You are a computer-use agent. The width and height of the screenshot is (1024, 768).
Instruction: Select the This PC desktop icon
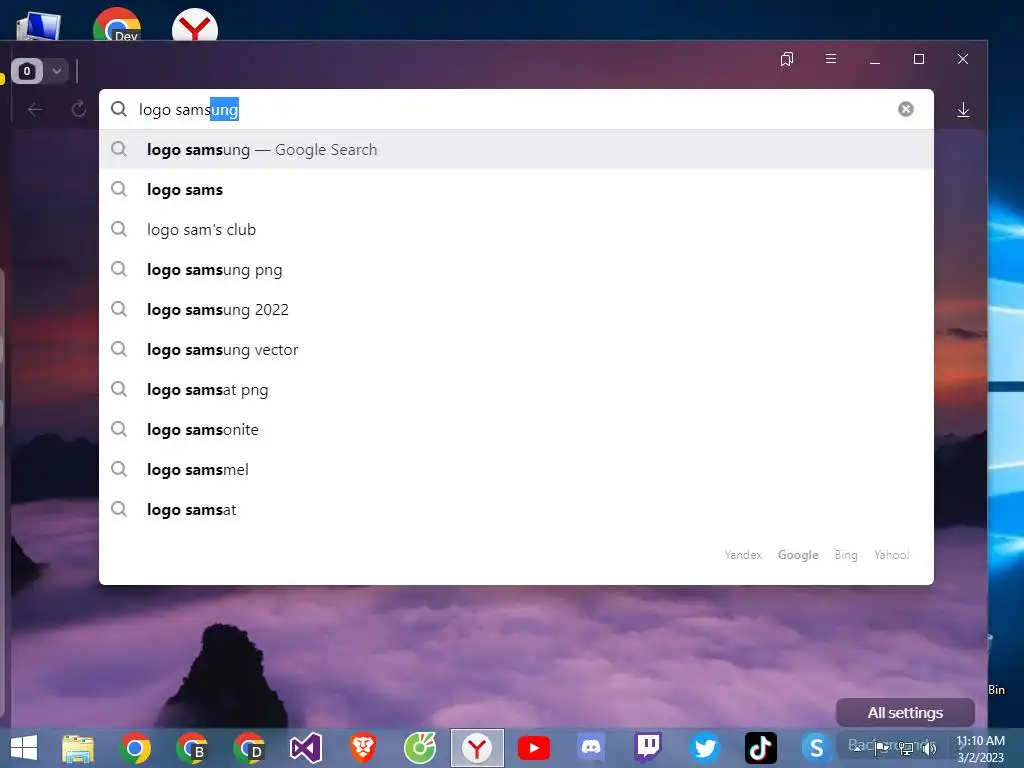39,25
